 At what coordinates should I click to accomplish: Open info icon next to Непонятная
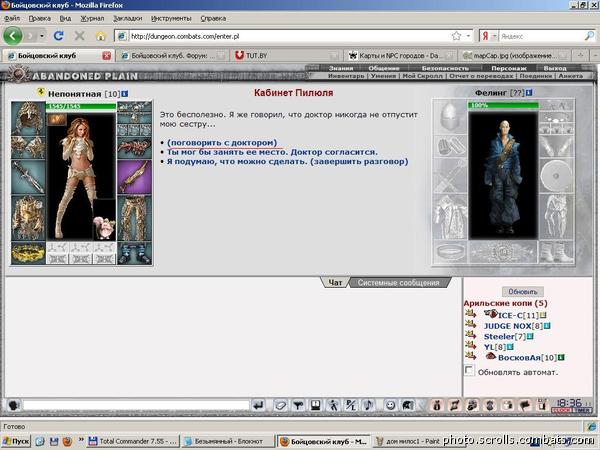pos(125,93)
